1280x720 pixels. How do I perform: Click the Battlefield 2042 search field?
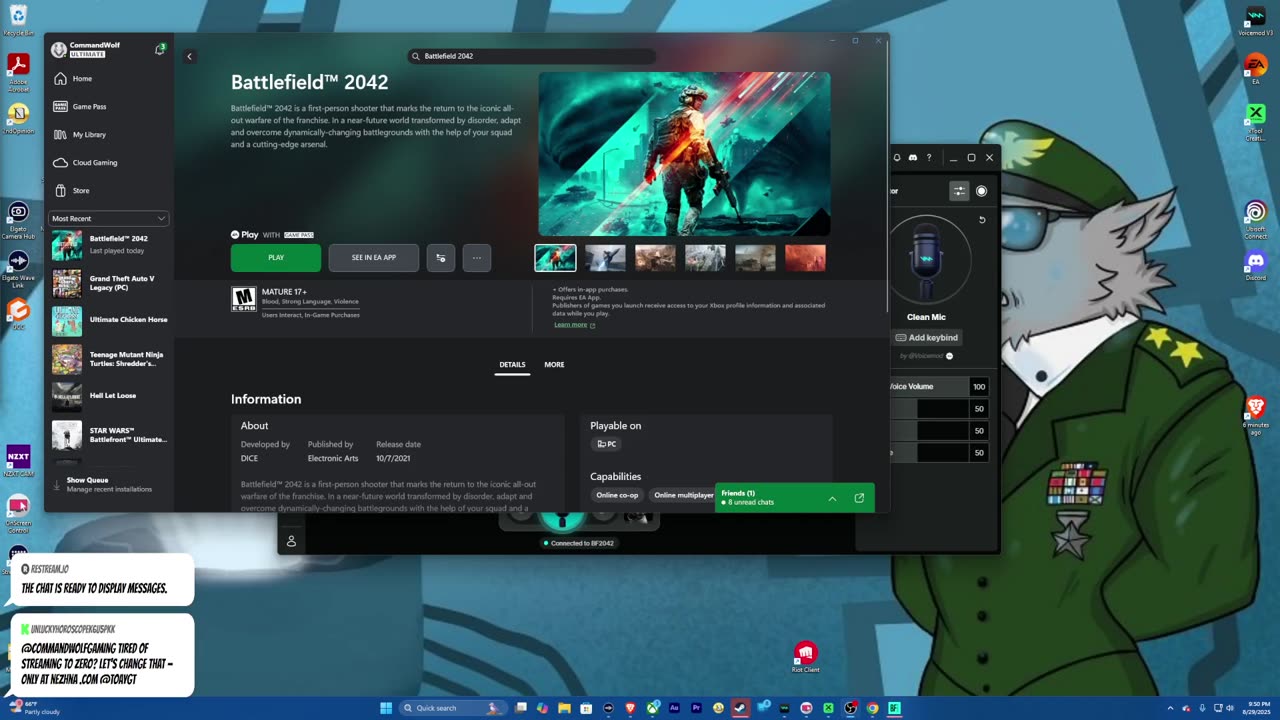click(532, 56)
